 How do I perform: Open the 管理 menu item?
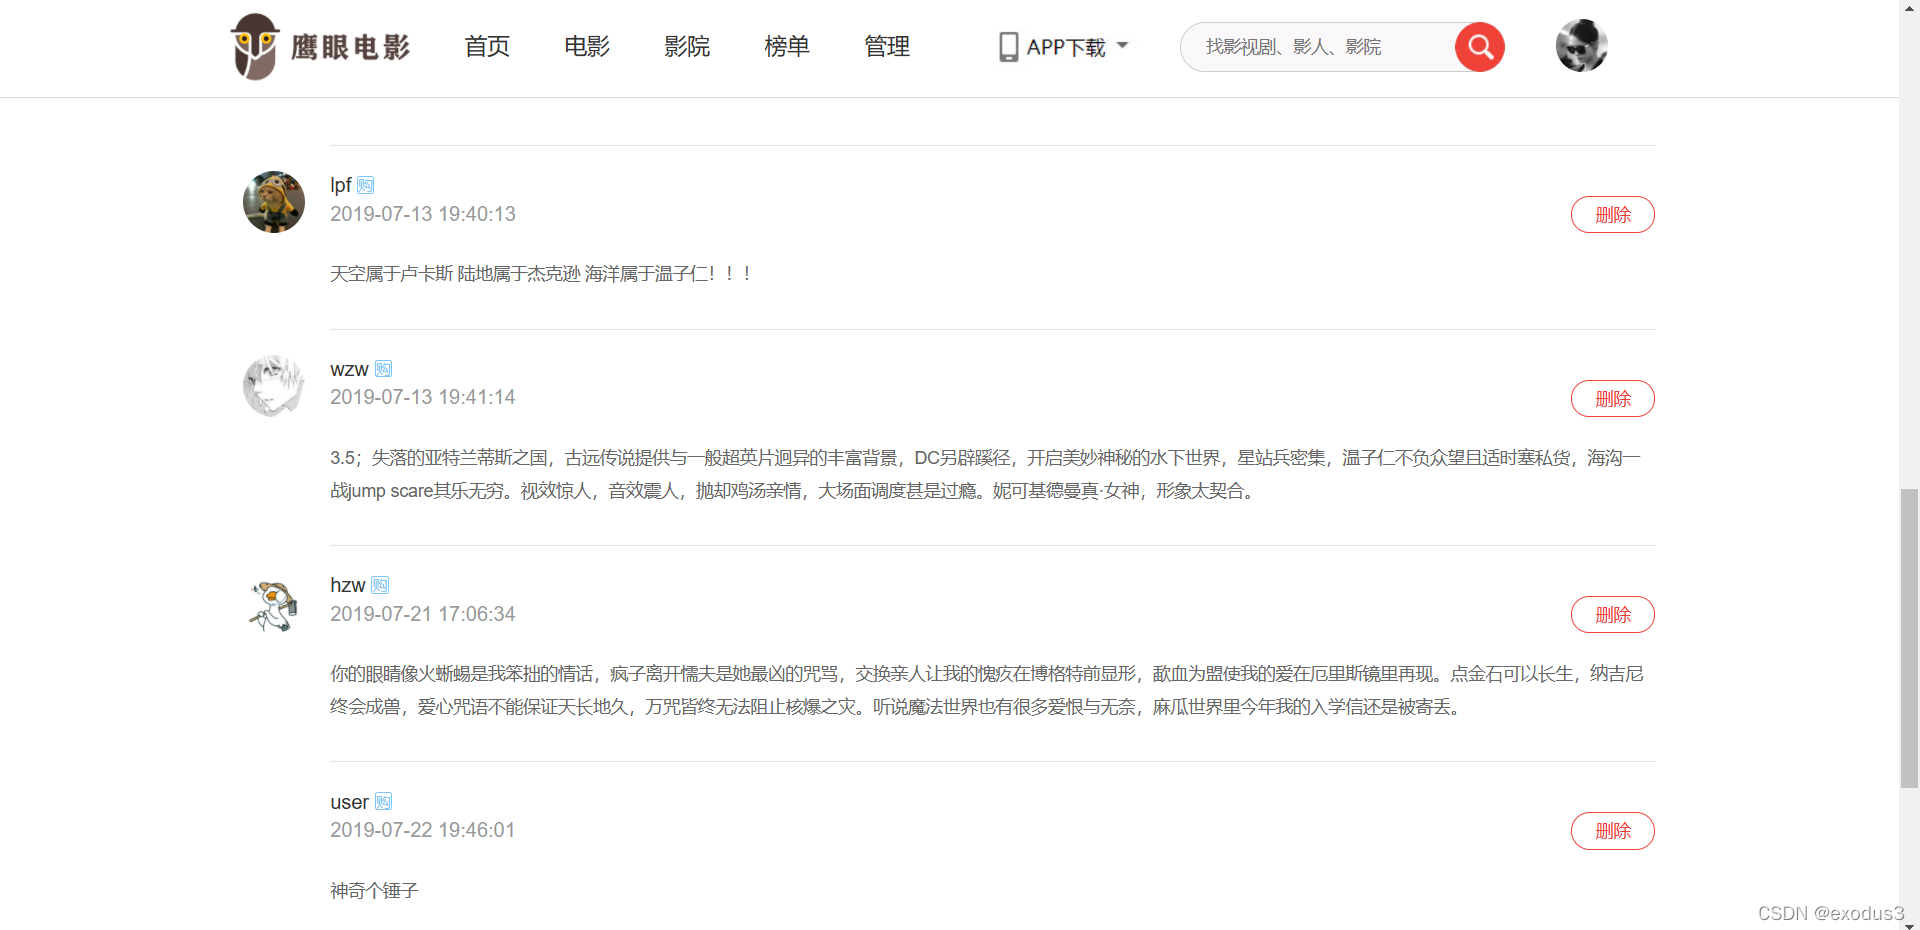click(886, 46)
